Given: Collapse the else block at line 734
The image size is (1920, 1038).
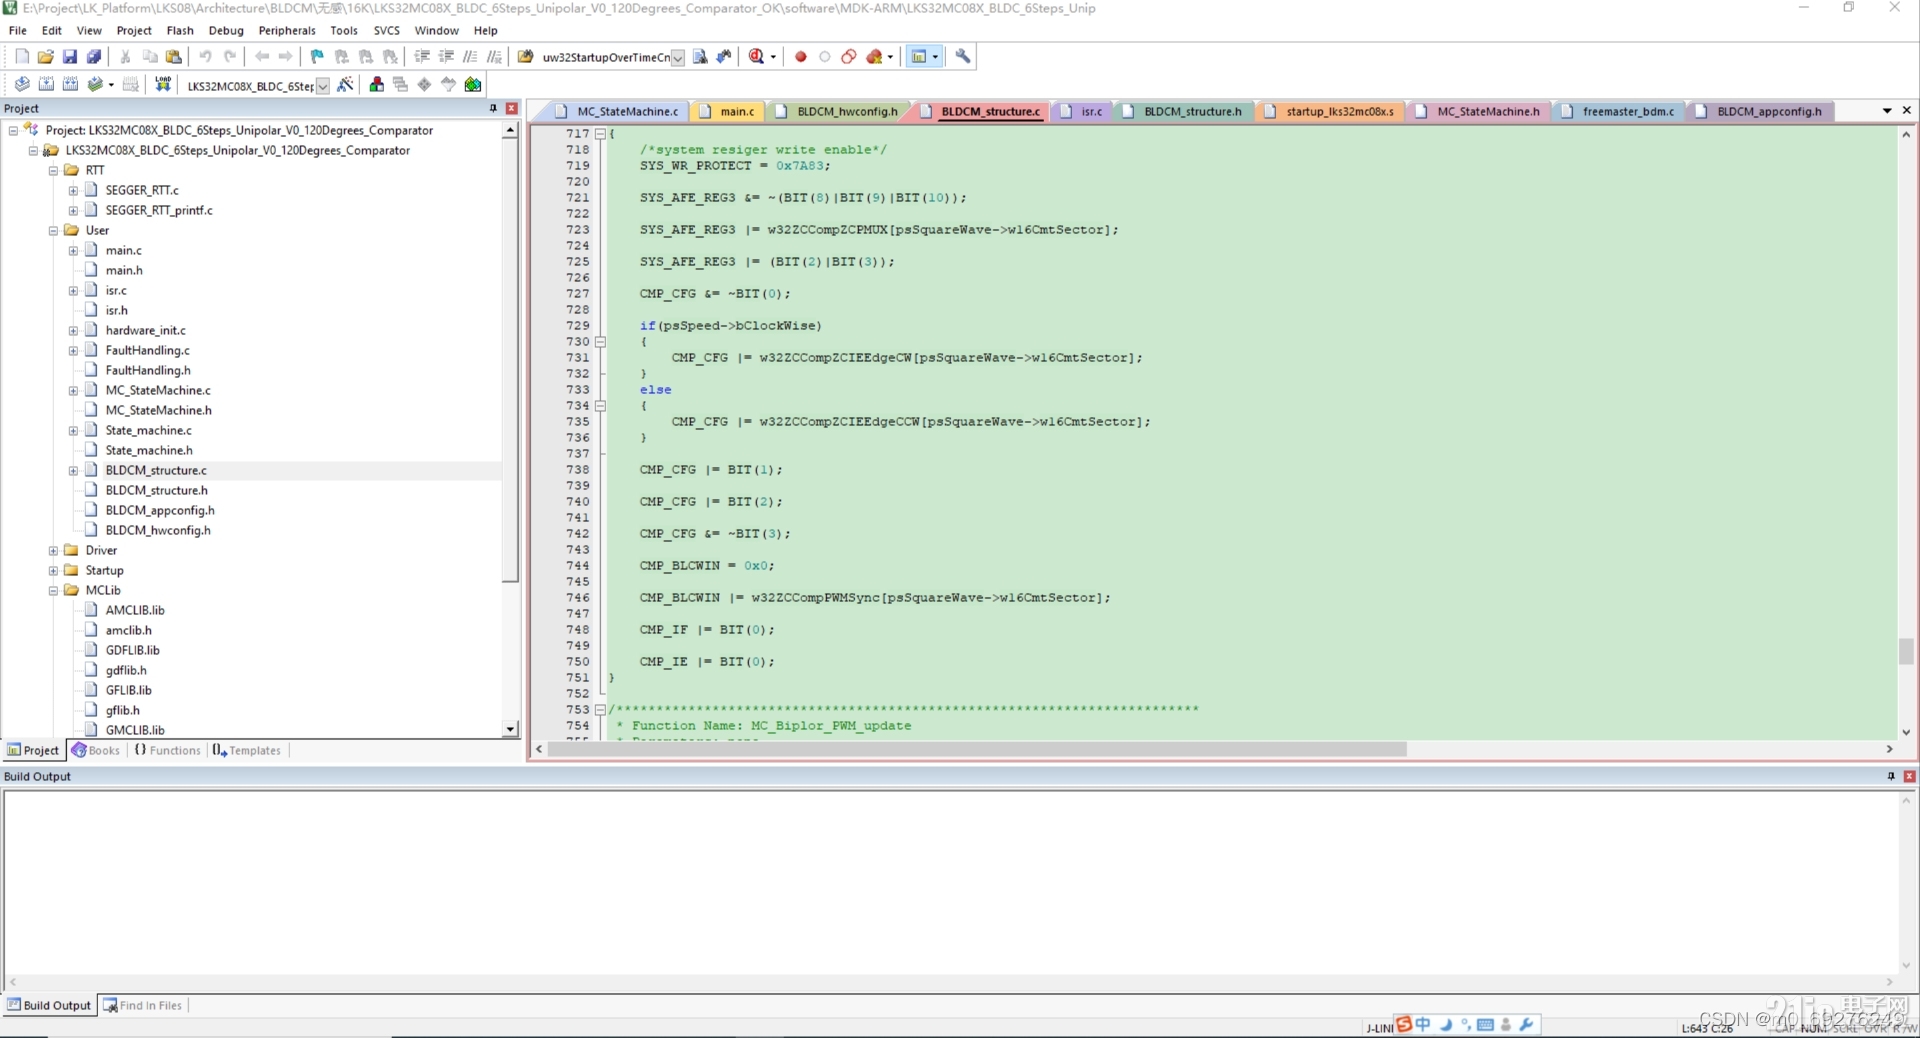Looking at the screenshot, I should [601, 406].
